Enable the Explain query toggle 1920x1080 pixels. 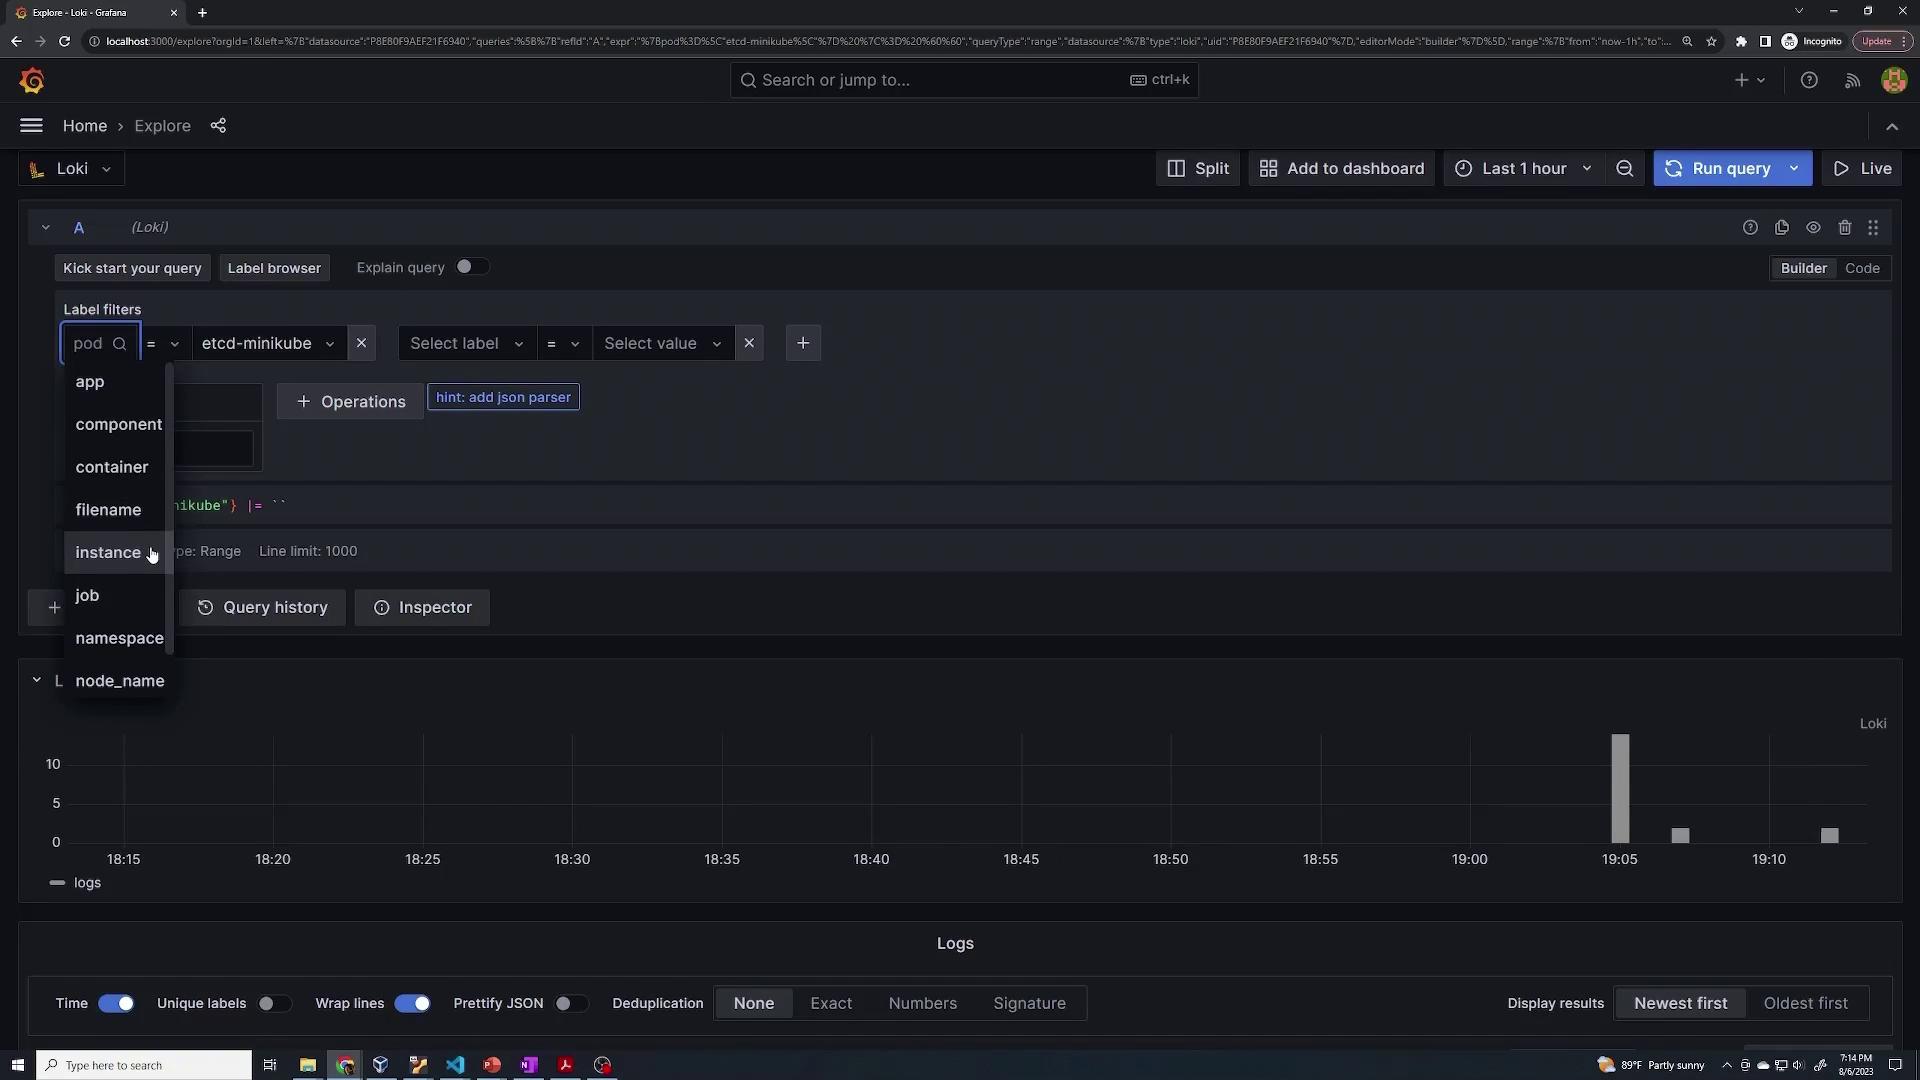[x=472, y=267]
